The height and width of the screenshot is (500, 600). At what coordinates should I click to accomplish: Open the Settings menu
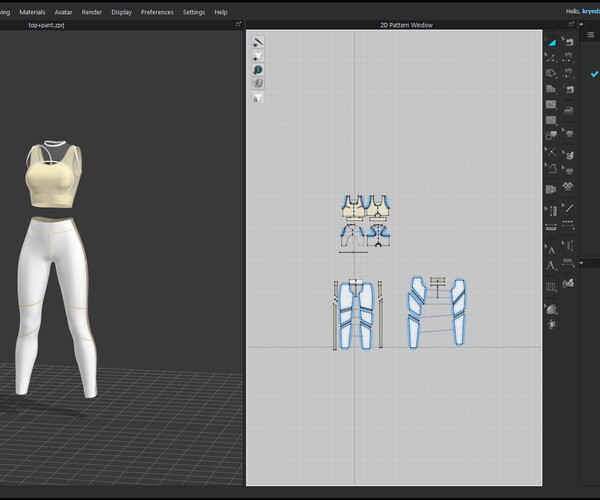pyautogui.click(x=194, y=12)
